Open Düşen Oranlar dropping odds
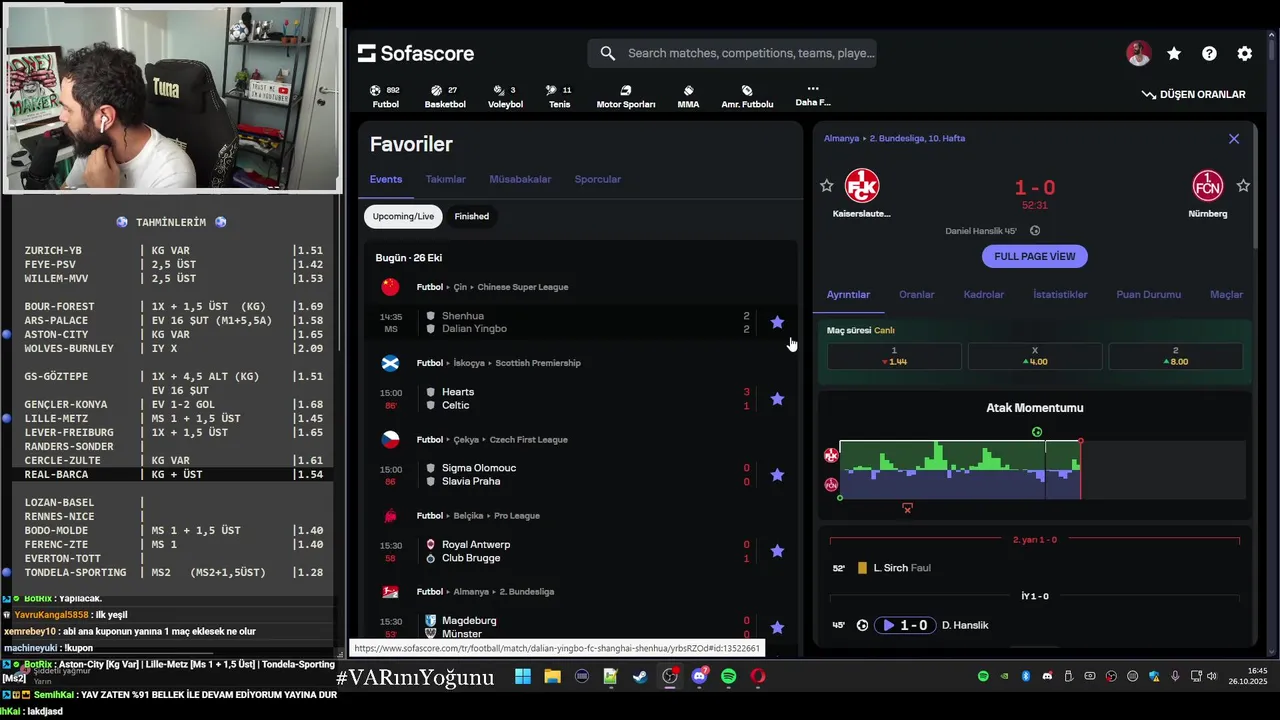 click(1193, 94)
